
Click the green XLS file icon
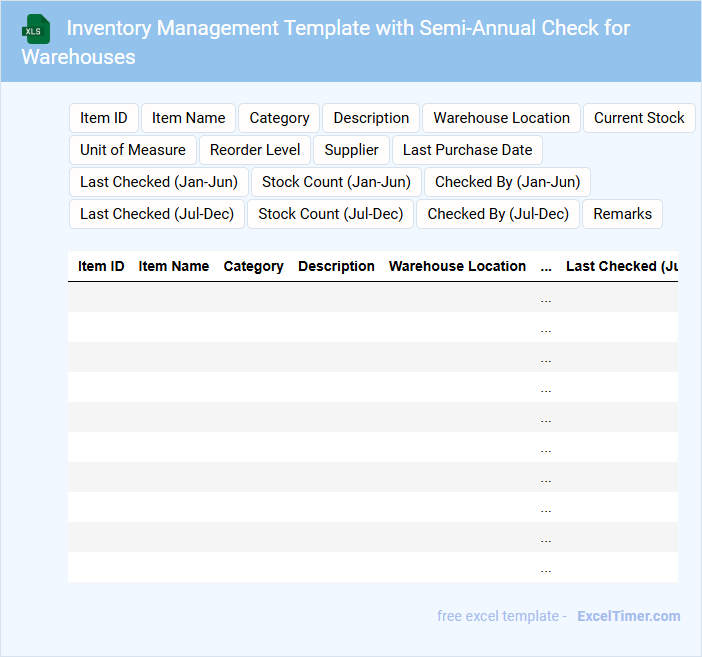coord(37,29)
